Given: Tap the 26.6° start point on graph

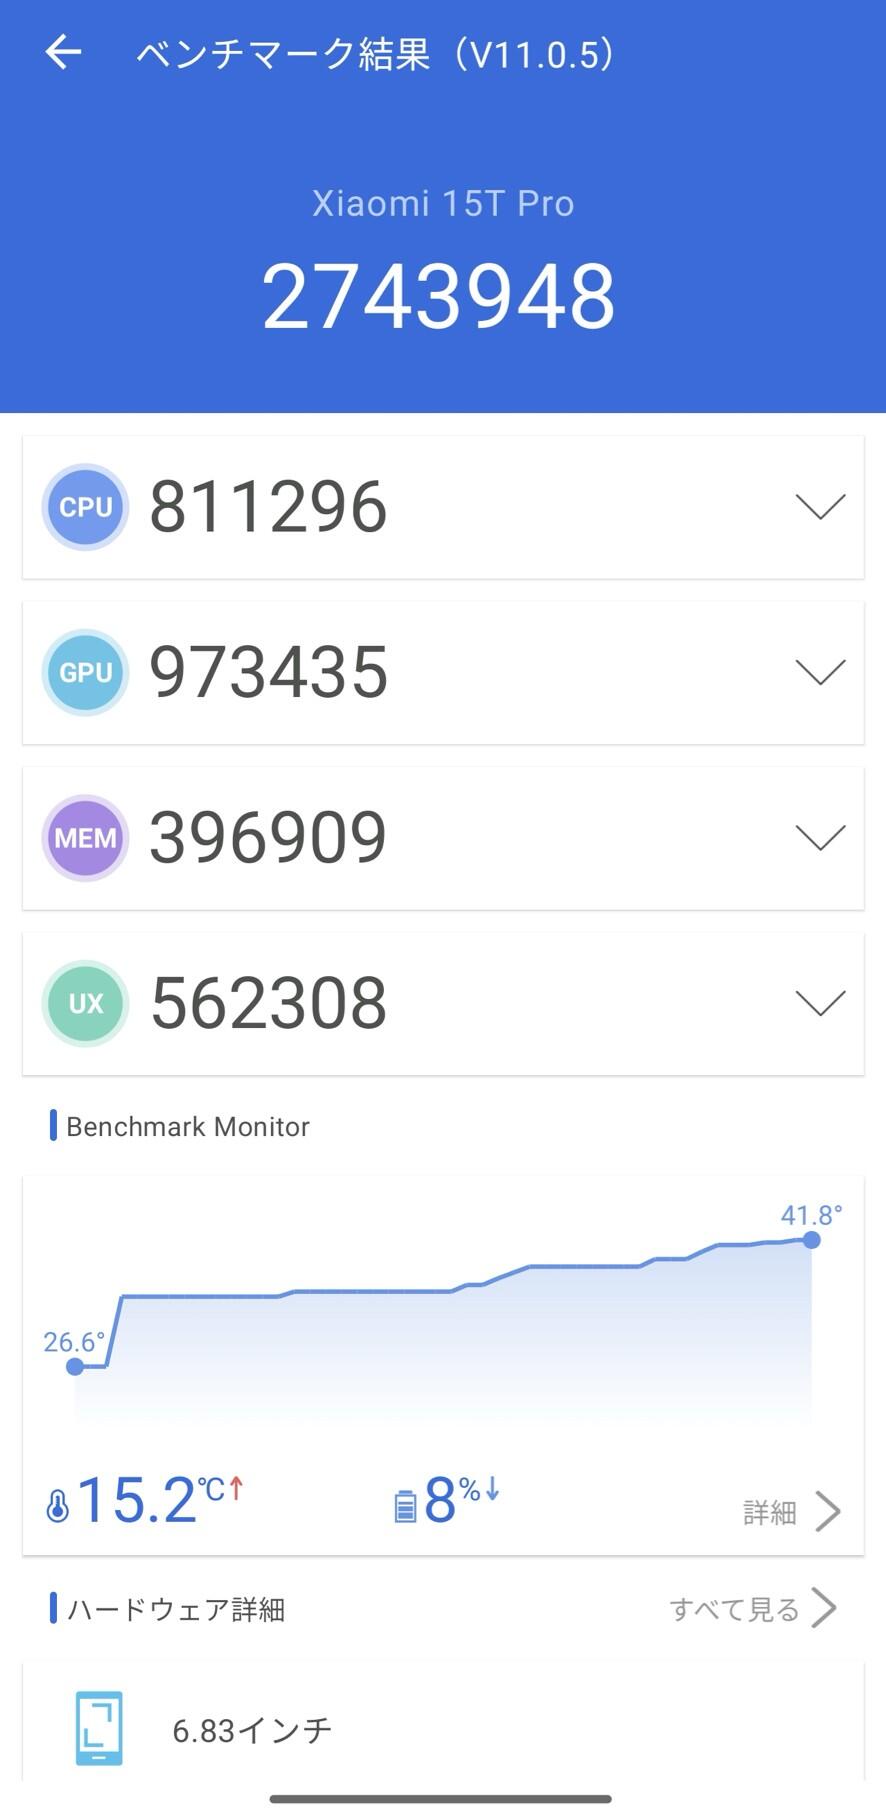Looking at the screenshot, I should click(x=75, y=1366).
